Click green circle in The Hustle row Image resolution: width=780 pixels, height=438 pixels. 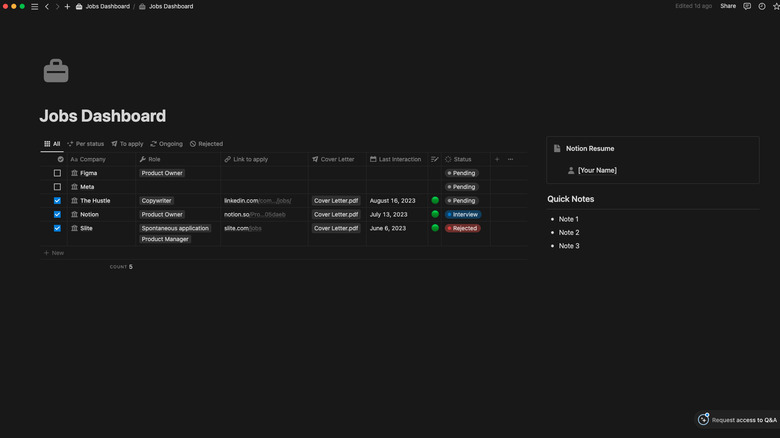[x=435, y=200]
